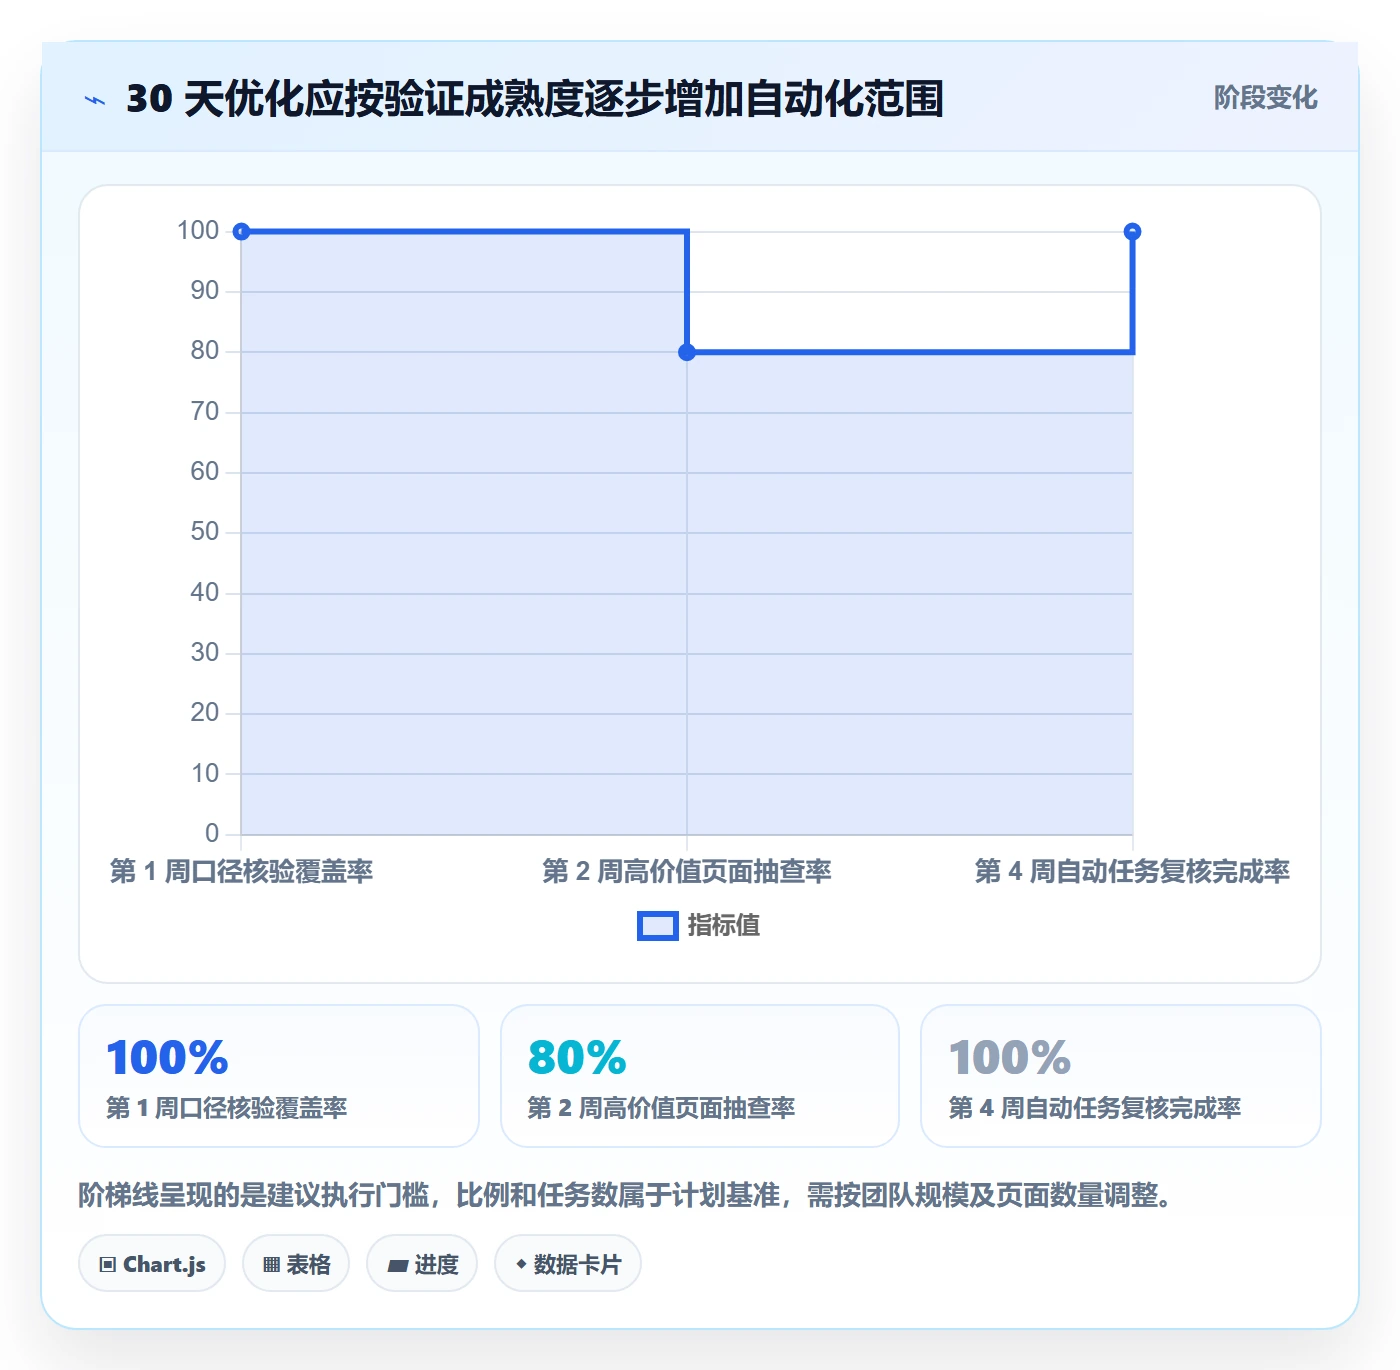Click the first data point at value 100

241,232
